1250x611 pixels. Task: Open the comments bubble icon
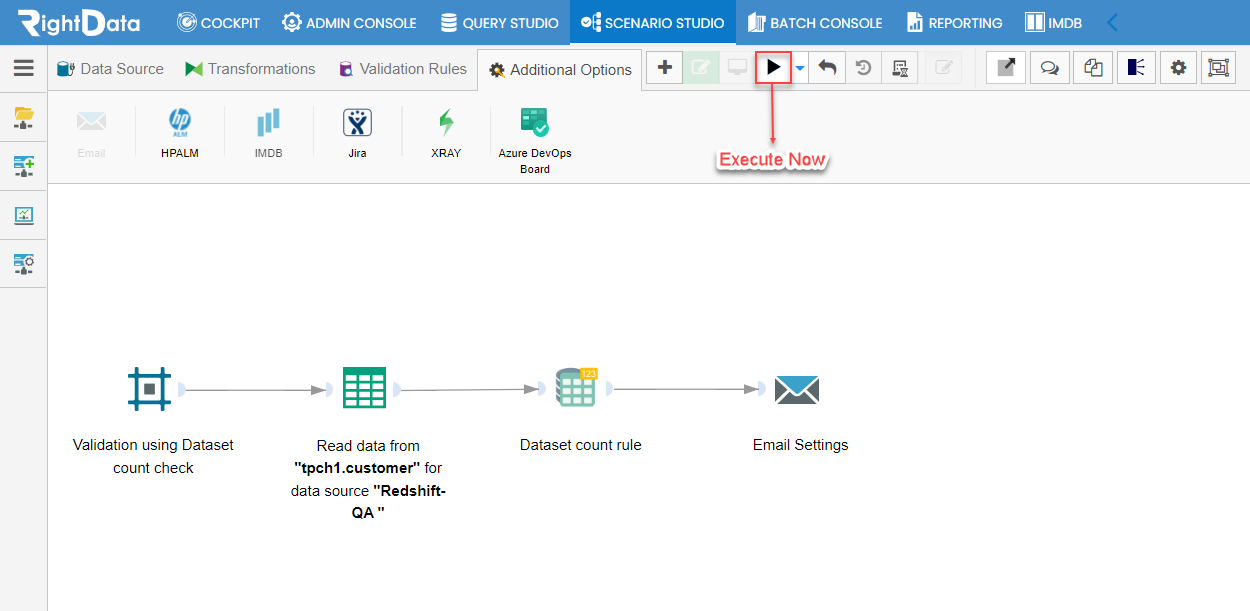(1049, 67)
